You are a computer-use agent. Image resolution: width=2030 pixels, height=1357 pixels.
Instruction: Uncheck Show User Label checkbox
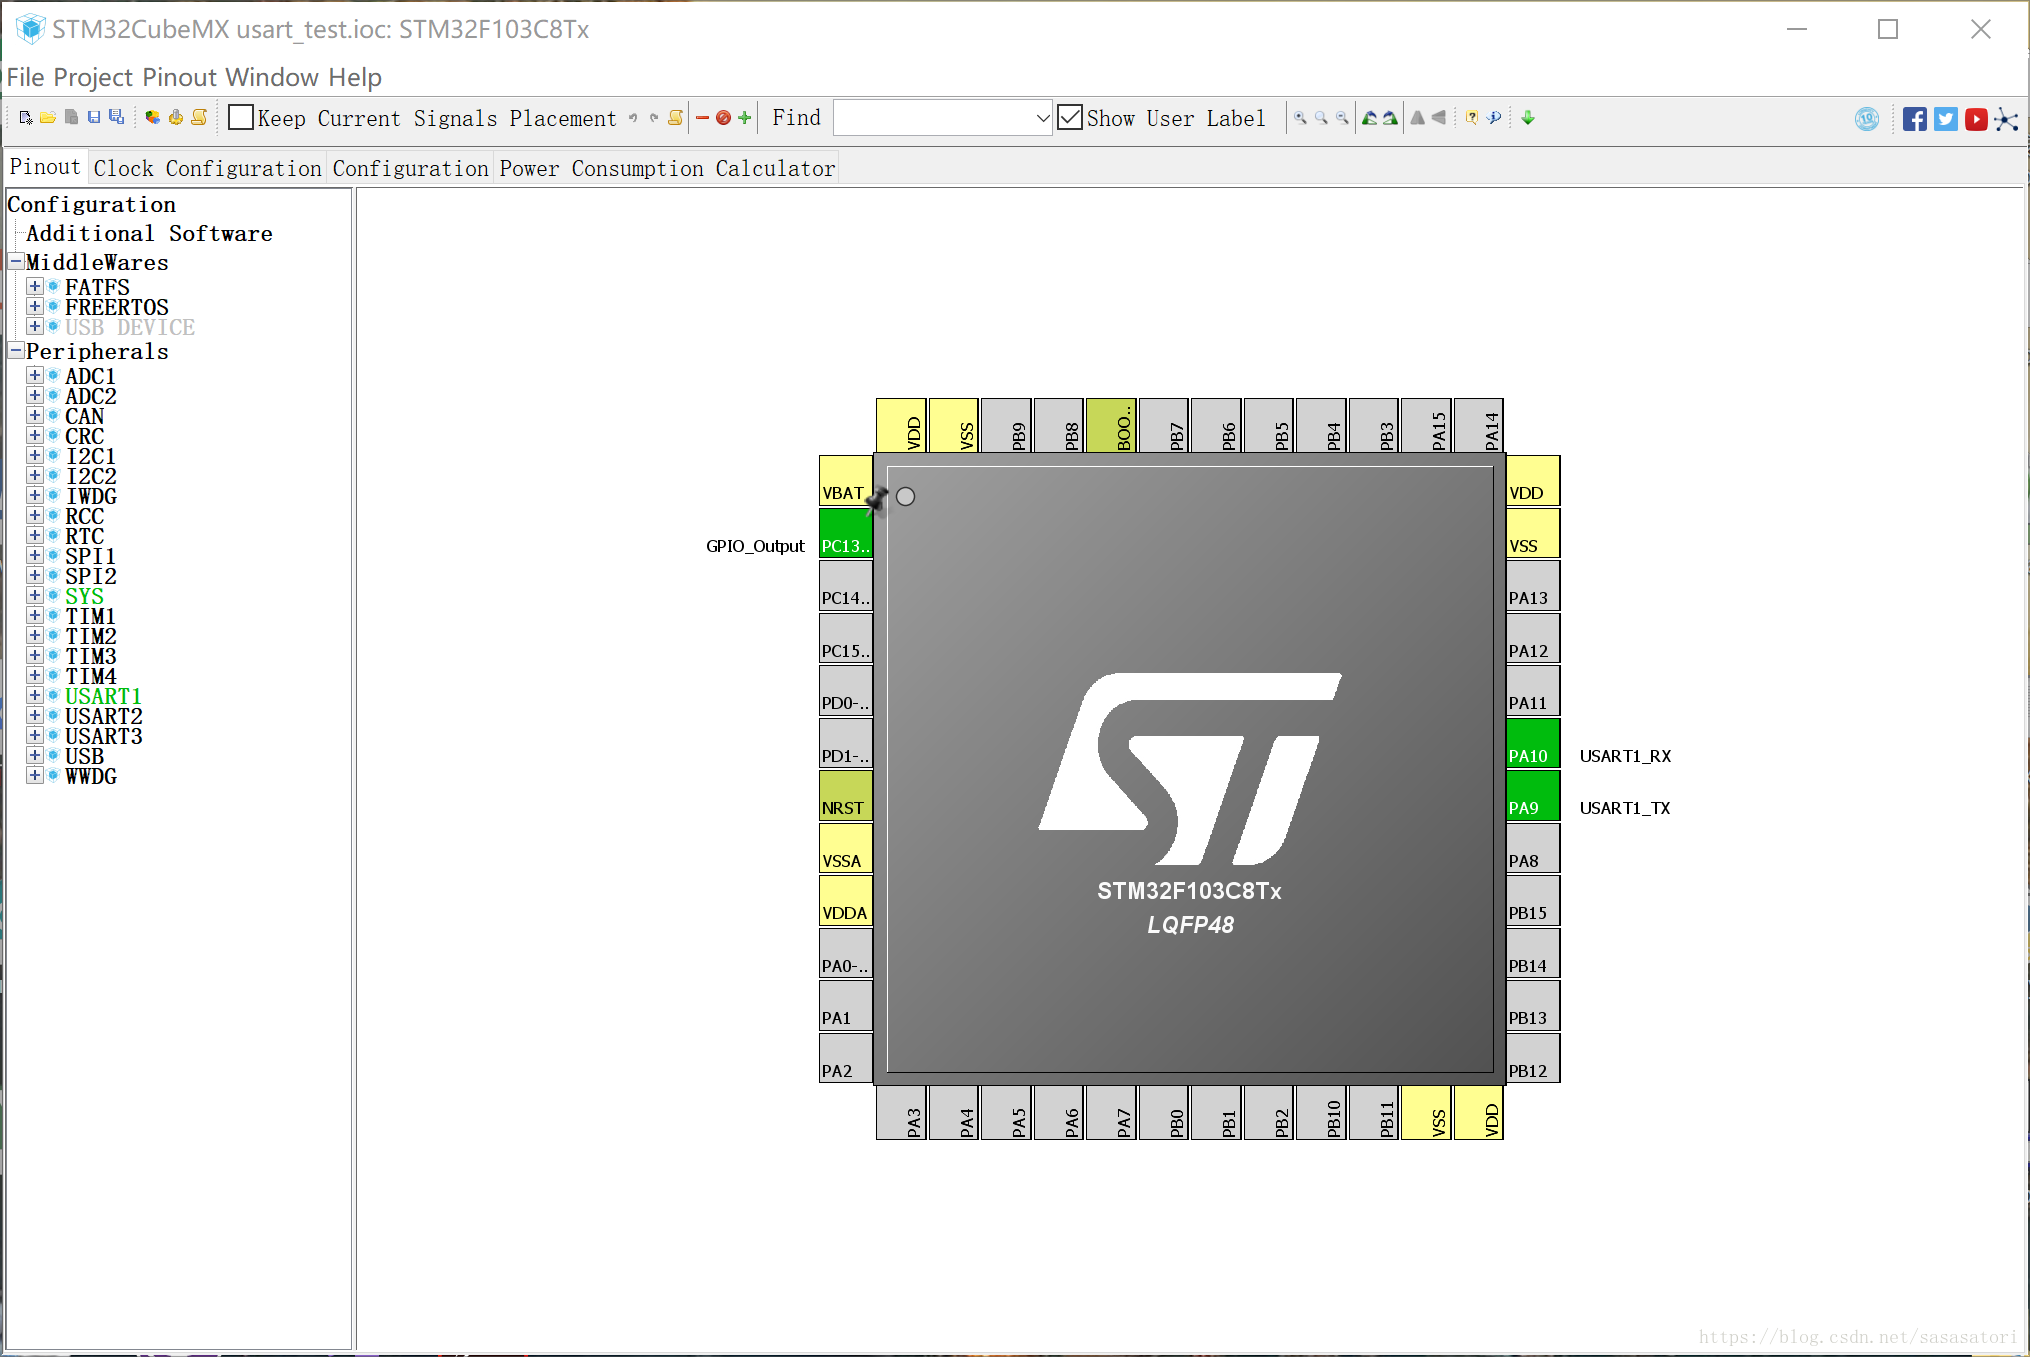tap(1070, 118)
